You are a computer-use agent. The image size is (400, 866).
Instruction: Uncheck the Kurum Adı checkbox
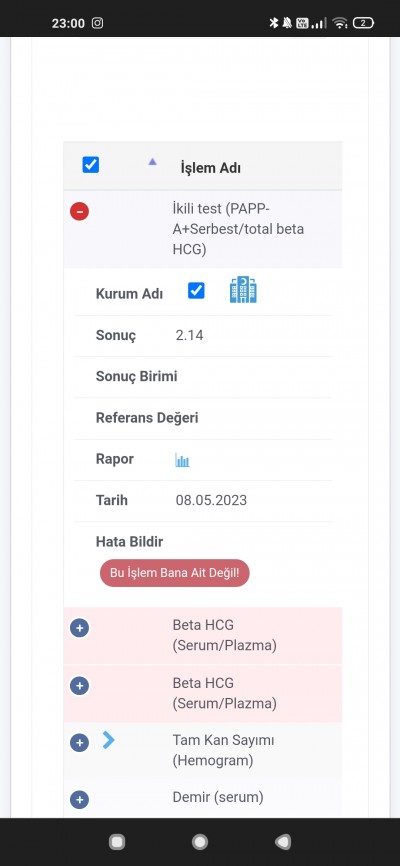[x=196, y=291]
